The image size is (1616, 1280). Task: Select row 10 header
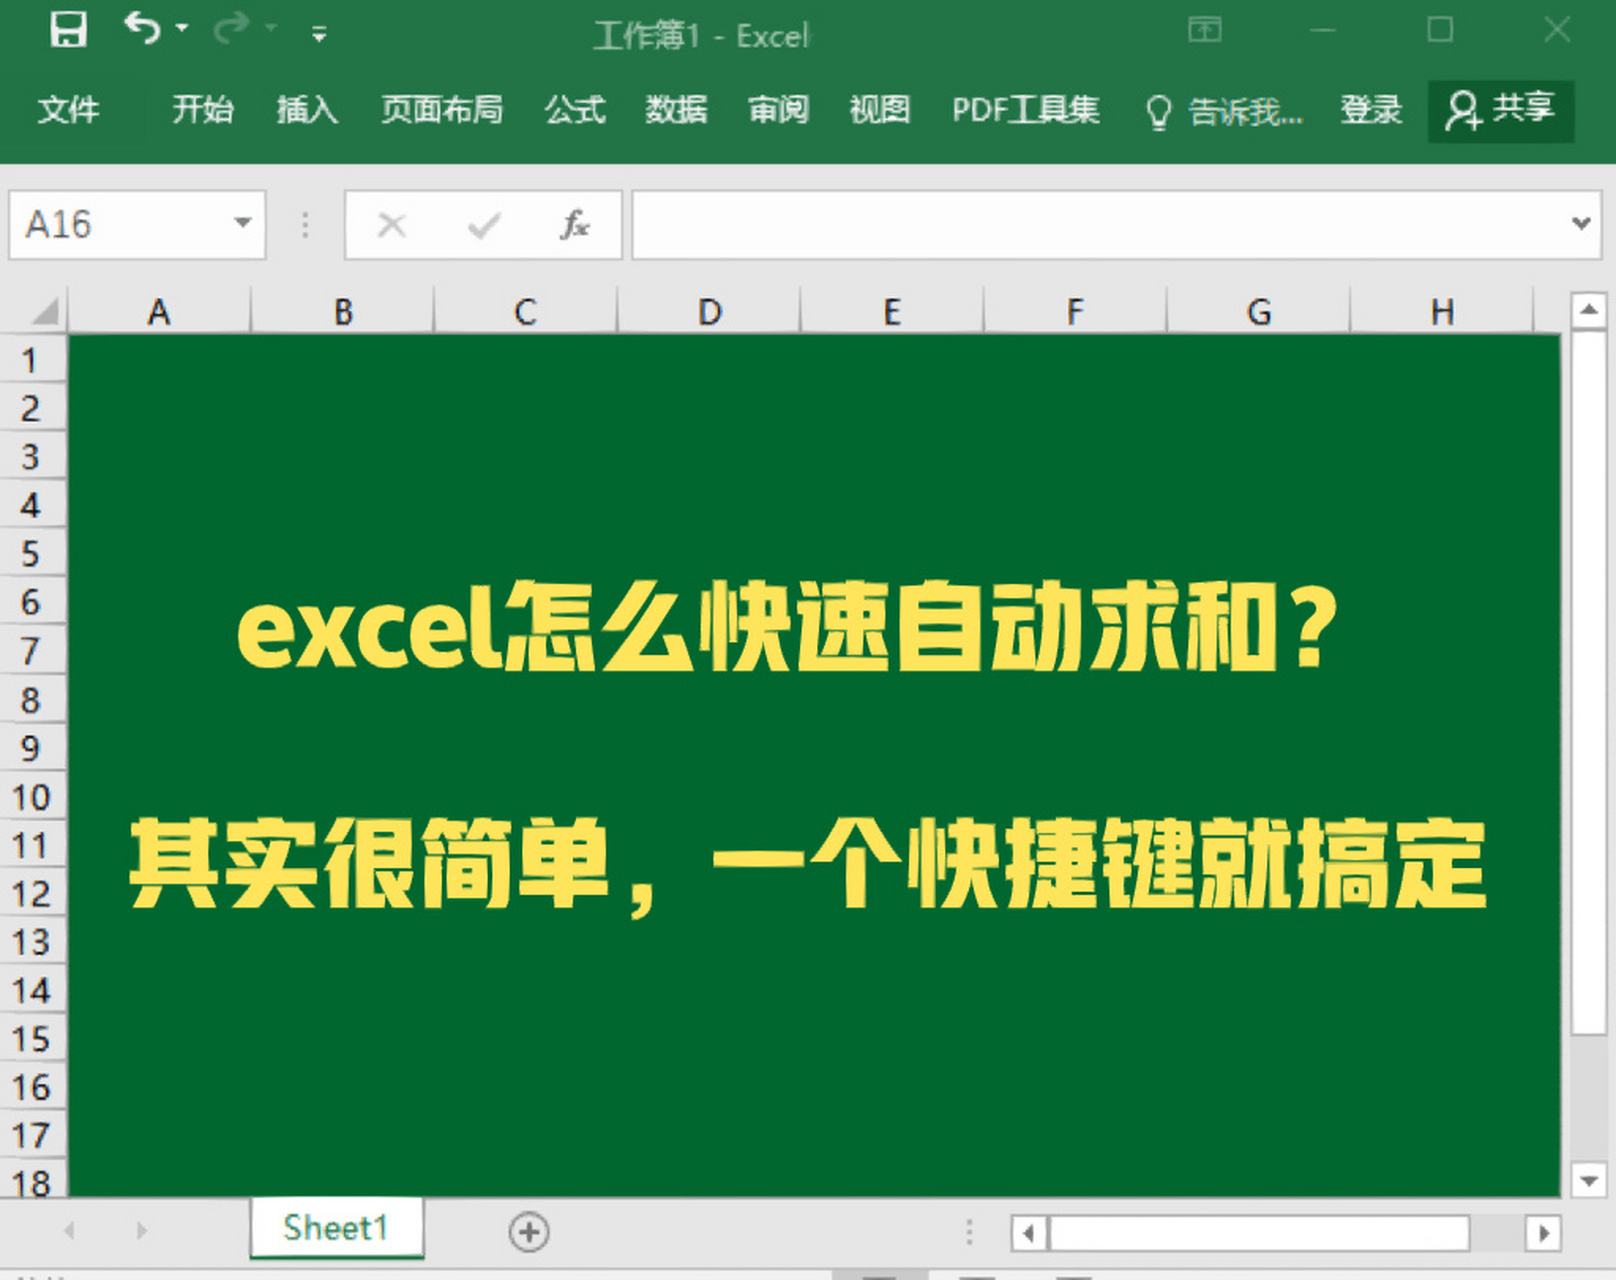32,797
